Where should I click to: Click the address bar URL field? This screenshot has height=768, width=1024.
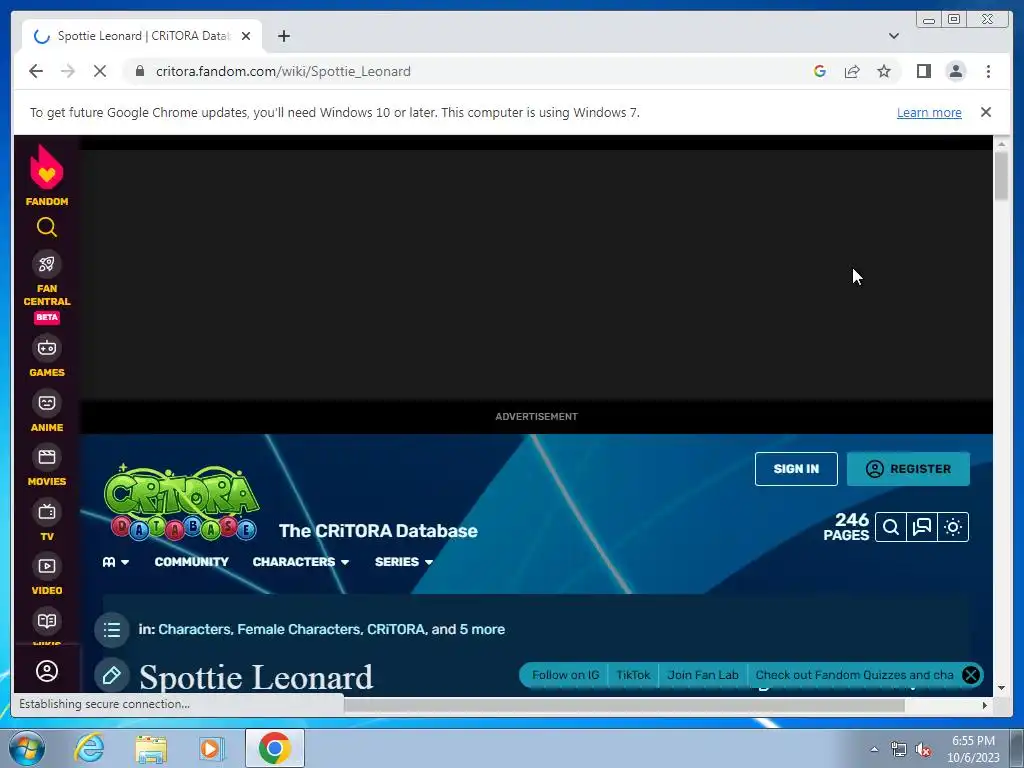pyautogui.click(x=470, y=71)
